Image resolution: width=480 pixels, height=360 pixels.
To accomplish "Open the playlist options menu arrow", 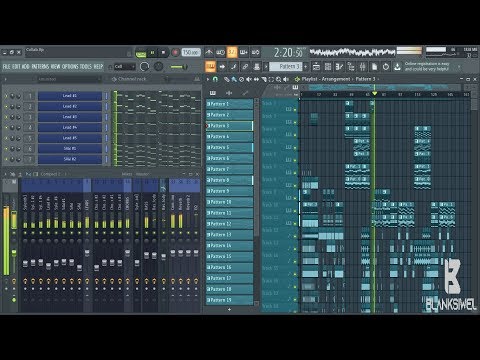I will (208, 79).
